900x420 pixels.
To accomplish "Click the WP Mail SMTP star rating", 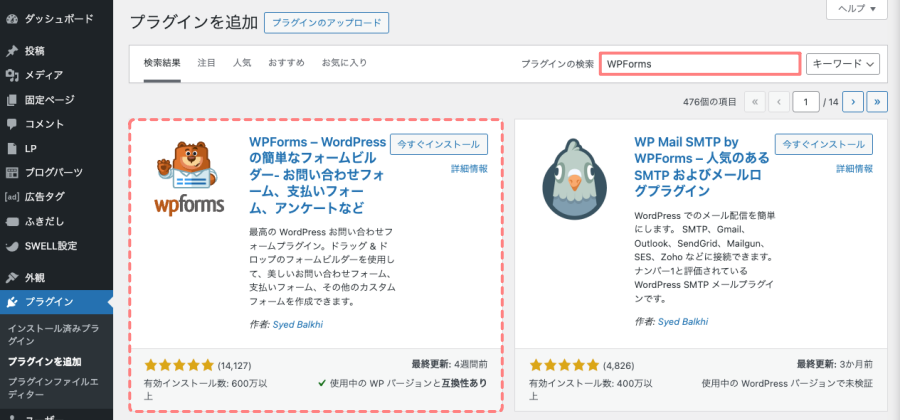I will pos(564,365).
